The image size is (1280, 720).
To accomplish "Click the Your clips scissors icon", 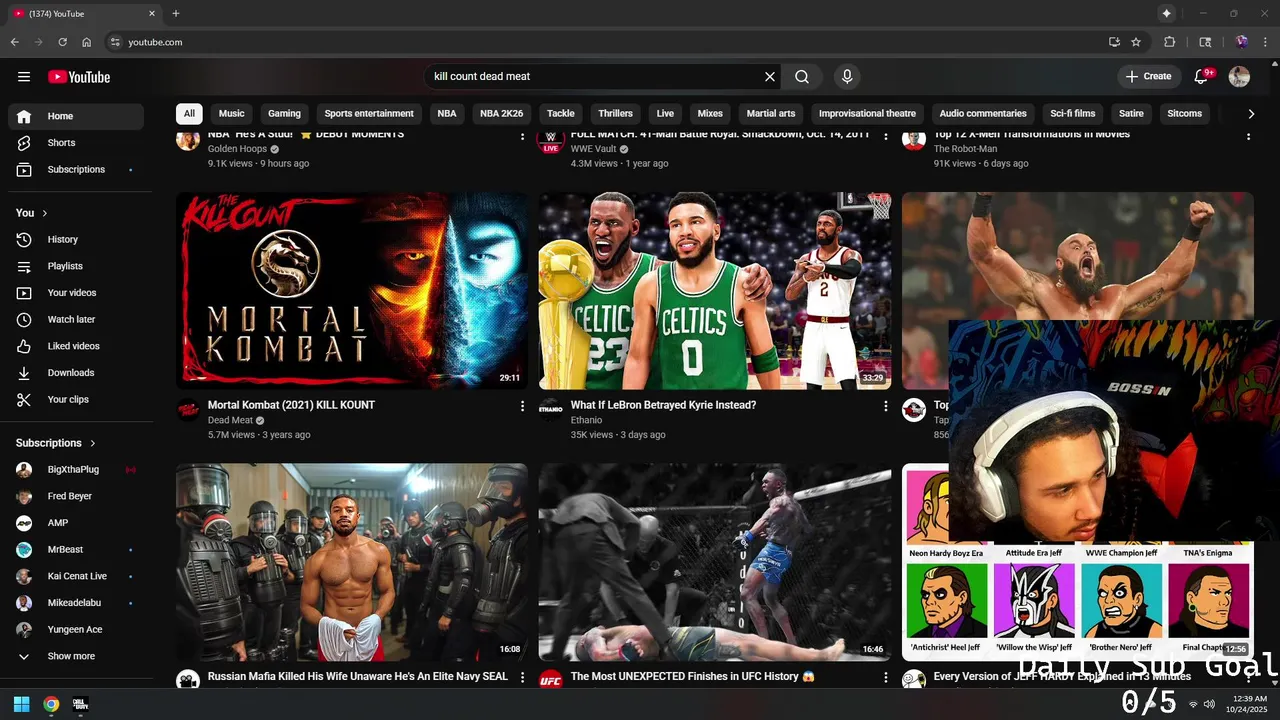I will 25,400.
